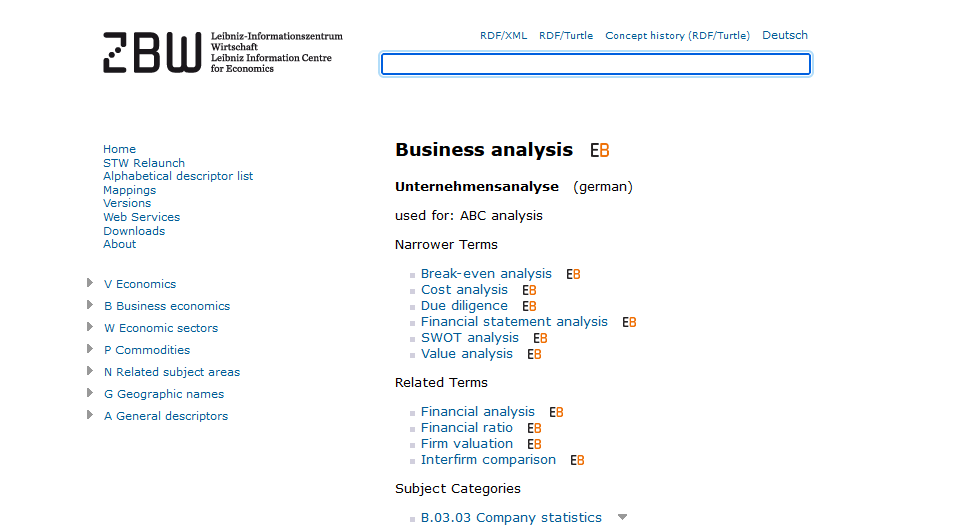Expand the G Geographic names tree node
Screen dimensions: 972x531
(90, 393)
